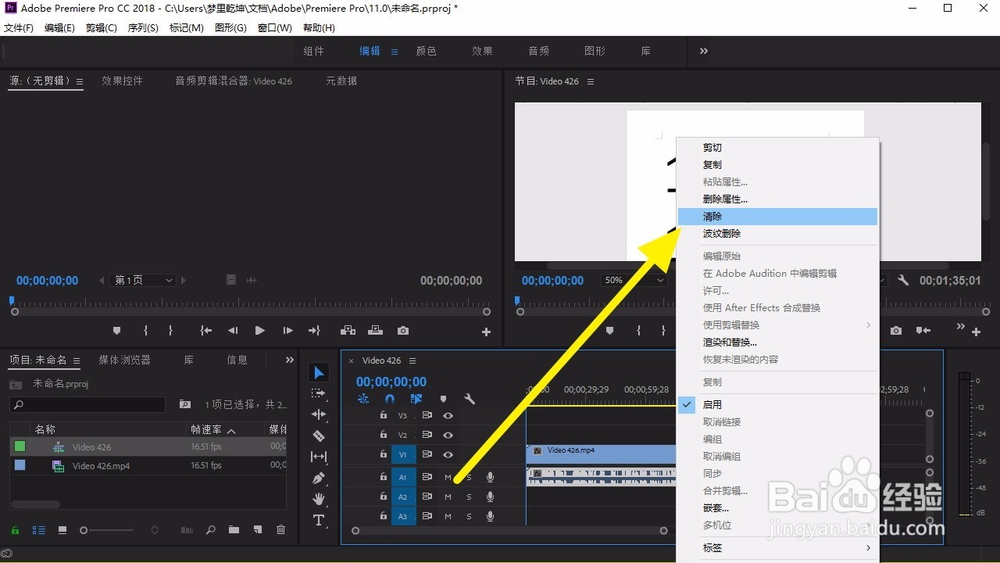
Task: Choose 波纹删除 in context menu
Action: coord(777,233)
